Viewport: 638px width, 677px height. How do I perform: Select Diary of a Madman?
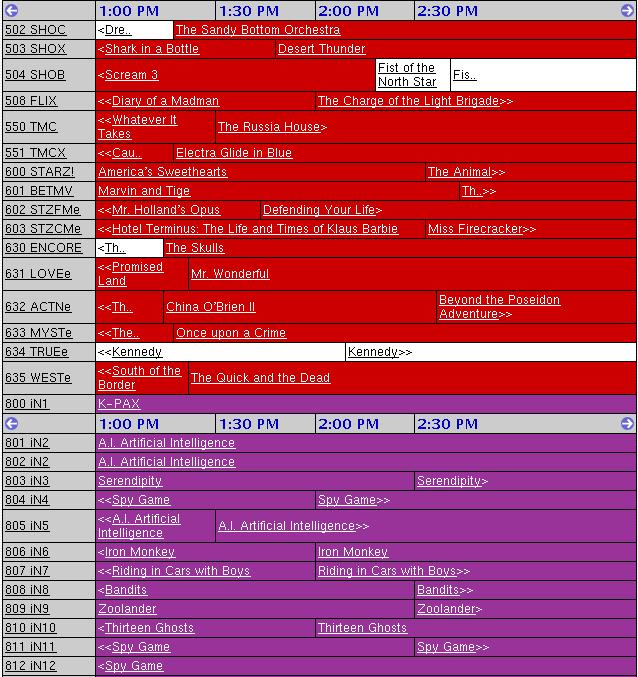[165, 101]
